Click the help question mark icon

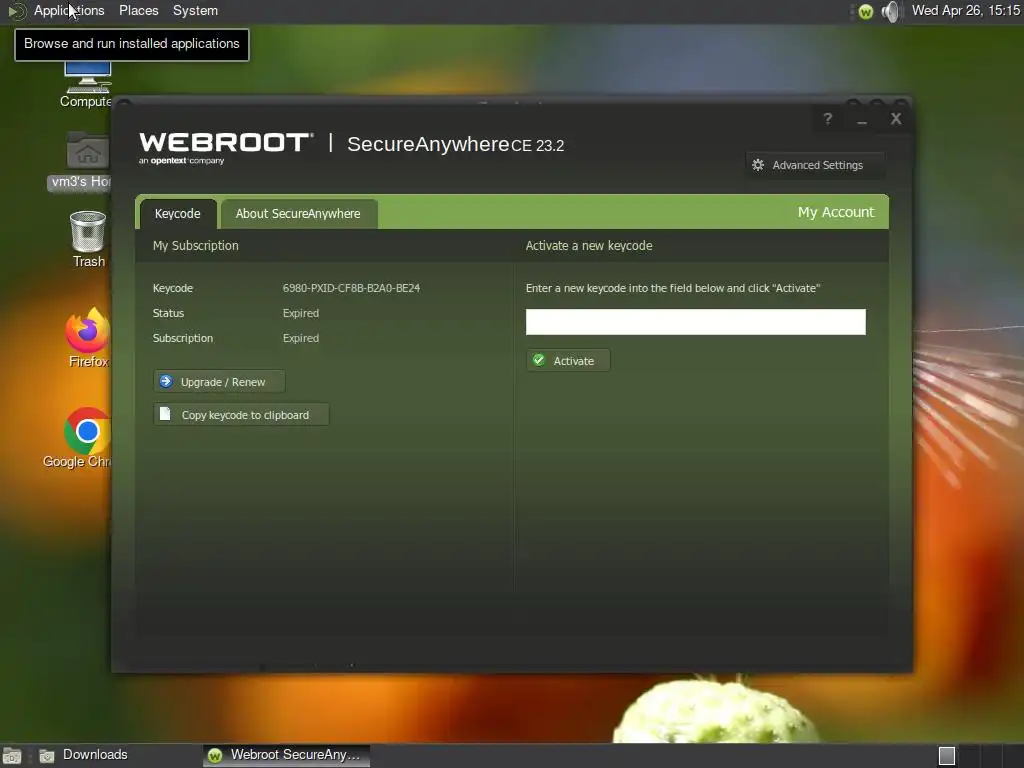(827, 119)
